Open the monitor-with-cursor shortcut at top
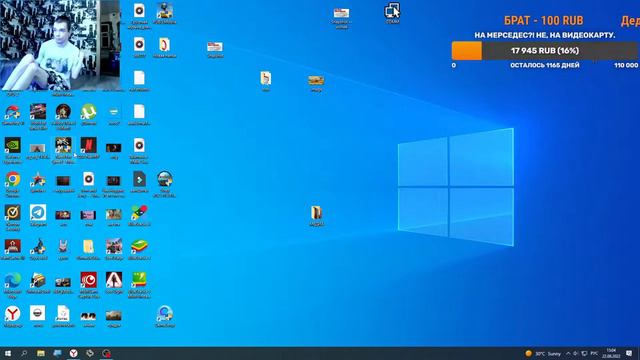Viewport: 640px width, 360px height. pyautogui.click(x=393, y=11)
